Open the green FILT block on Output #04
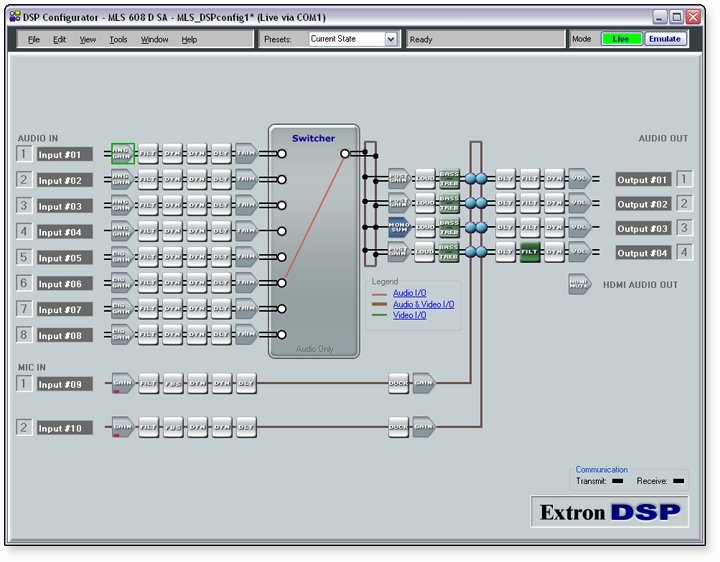The height and width of the screenshot is (562, 720). coord(530,252)
